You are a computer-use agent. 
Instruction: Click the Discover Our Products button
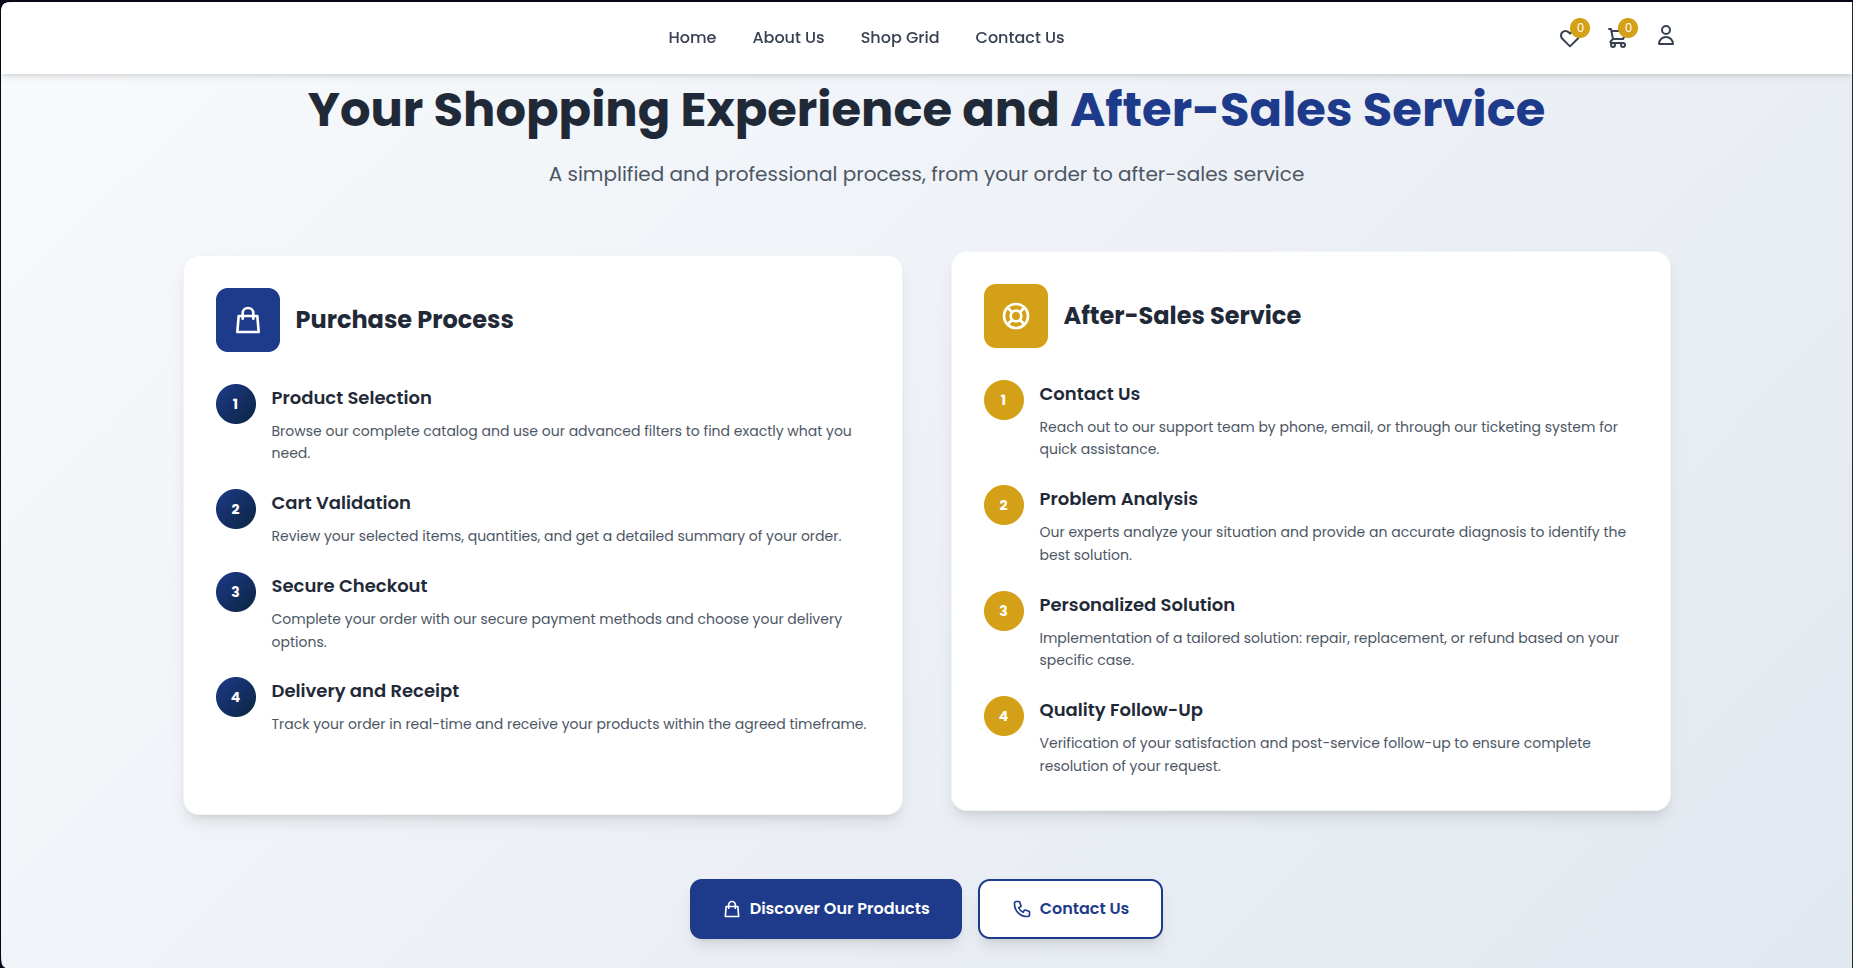point(825,908)
